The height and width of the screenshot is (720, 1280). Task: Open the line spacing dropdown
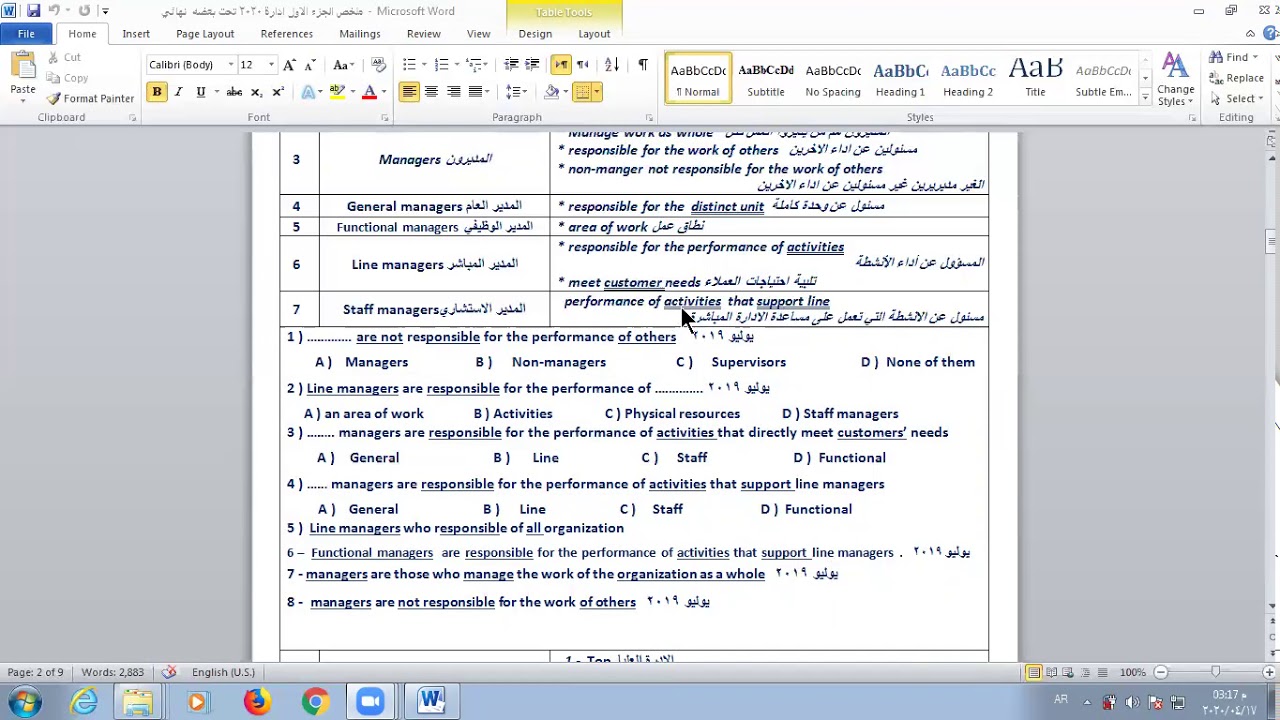(x=516, y=92)
